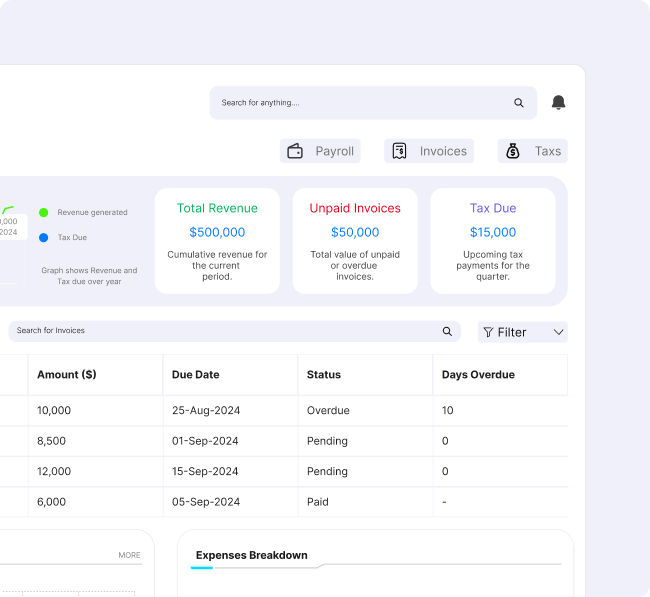Image resolution: width=650 pixels, height=597 pixels.
Task: Open the Expenses Breakdown tab
Action: (x=251, y=555)
